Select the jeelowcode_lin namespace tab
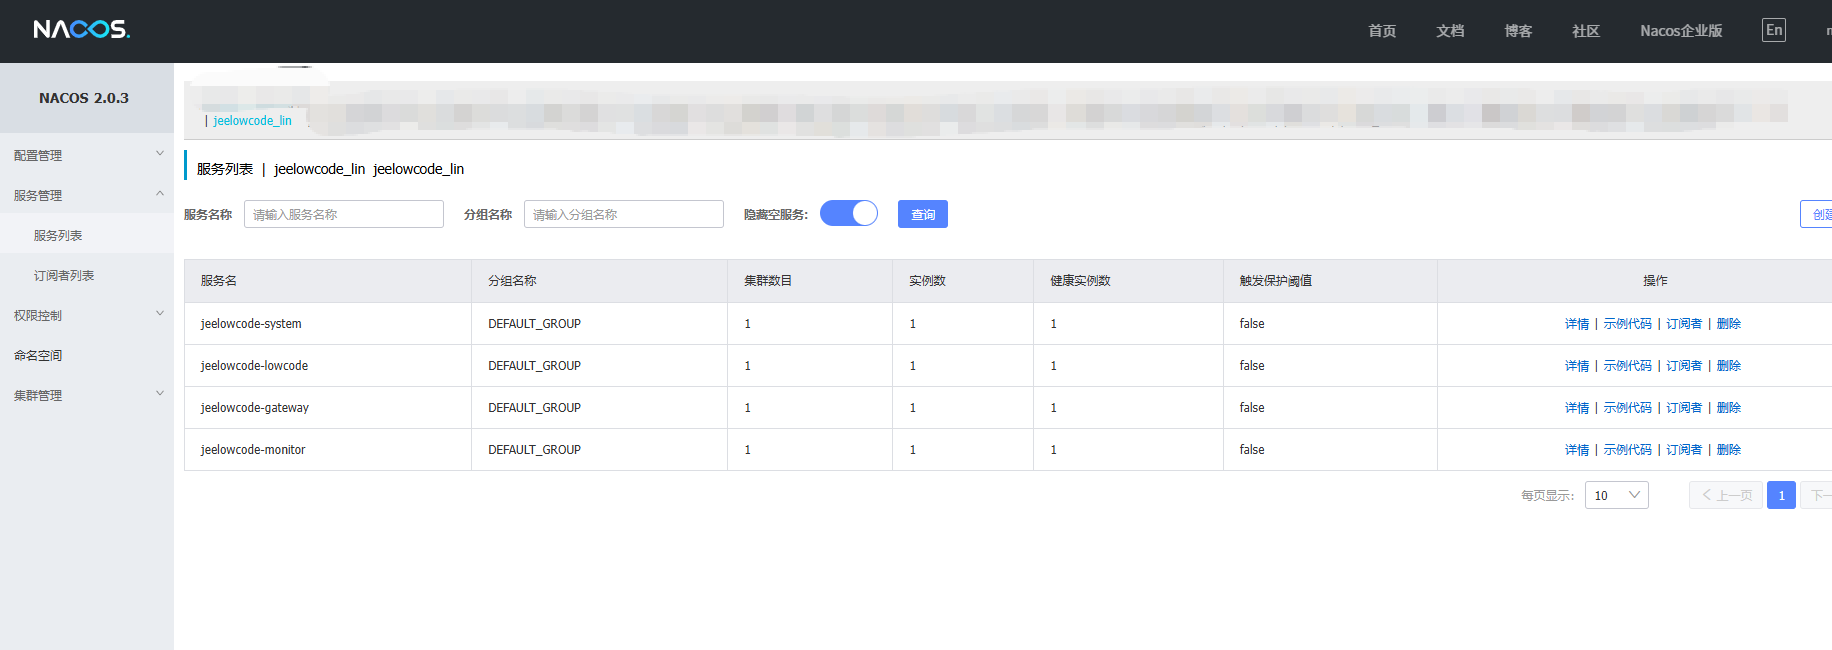This screenshot has height=650, width=1832. pyautogui.click(x=252, y=121)
